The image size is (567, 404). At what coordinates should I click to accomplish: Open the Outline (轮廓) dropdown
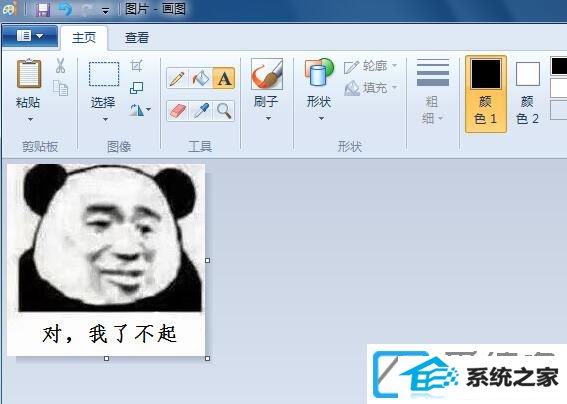[371, 66]
